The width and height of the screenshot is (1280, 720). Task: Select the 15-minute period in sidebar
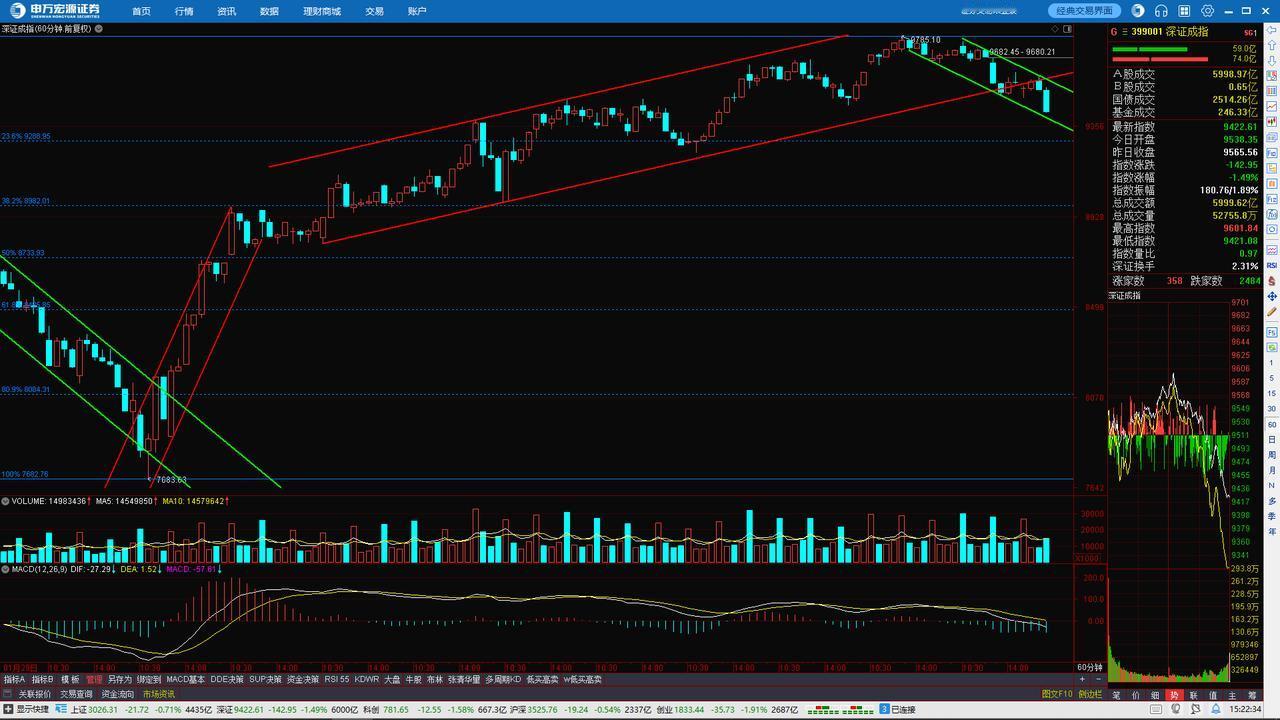point(1271,394)
